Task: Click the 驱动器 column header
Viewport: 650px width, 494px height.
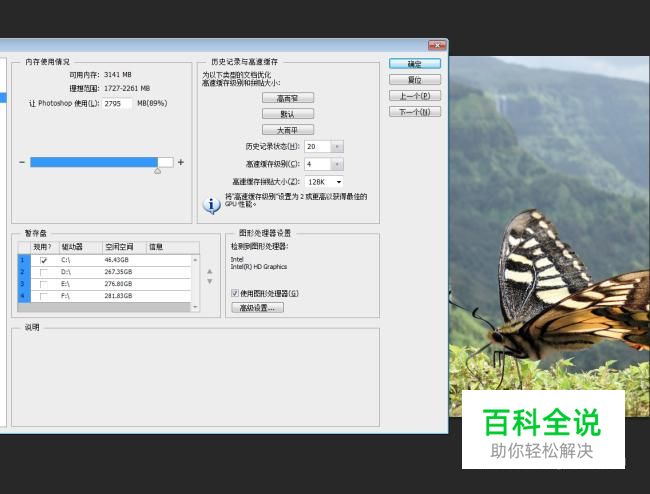Action: (81, 247)
